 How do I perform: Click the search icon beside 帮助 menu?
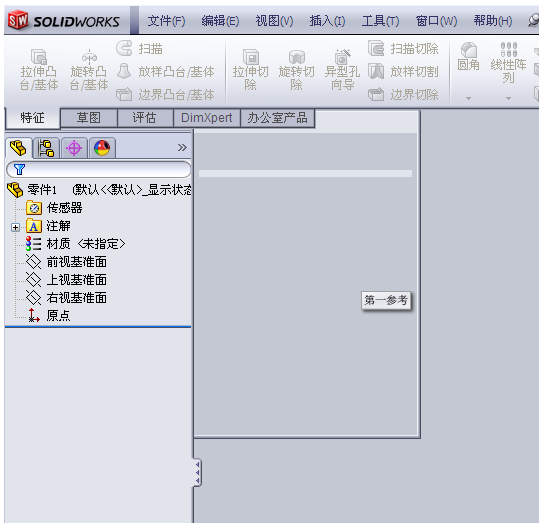tap(534, 21)
